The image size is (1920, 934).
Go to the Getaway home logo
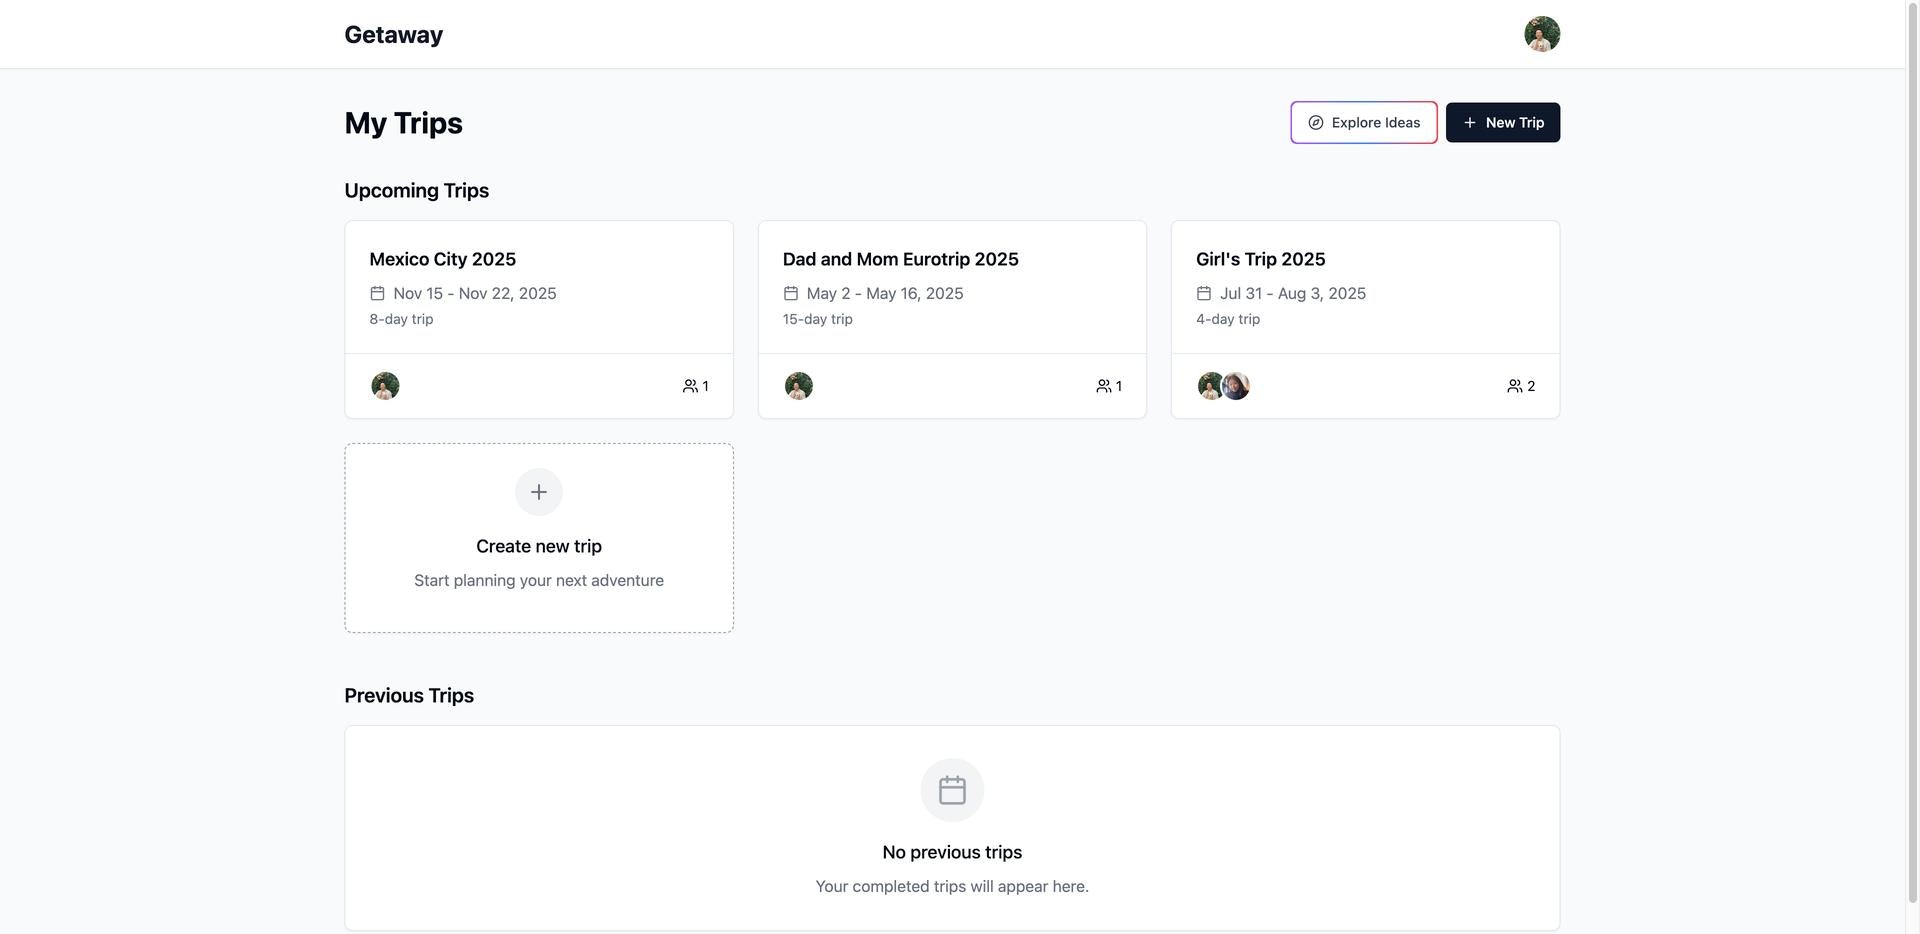point(393,35)
